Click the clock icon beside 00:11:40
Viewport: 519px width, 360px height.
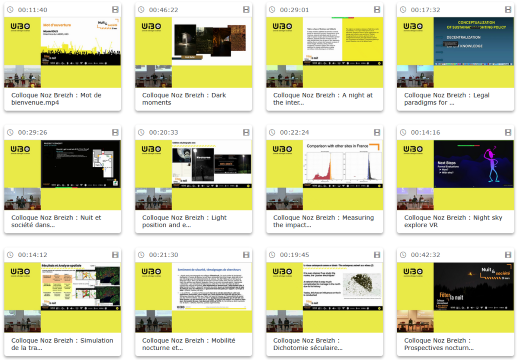[x=10, y=10]
